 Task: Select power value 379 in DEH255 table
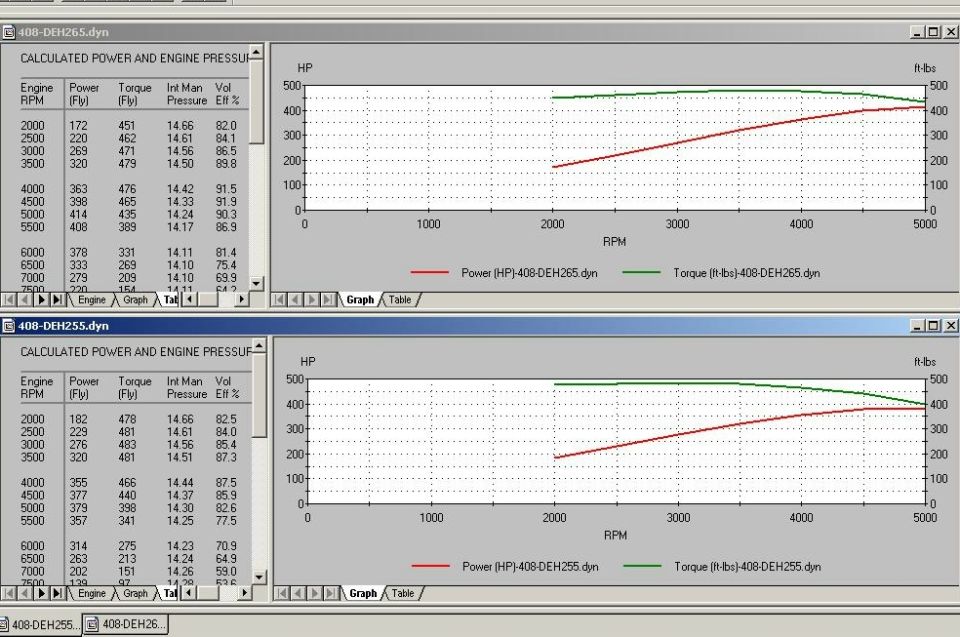78,508
